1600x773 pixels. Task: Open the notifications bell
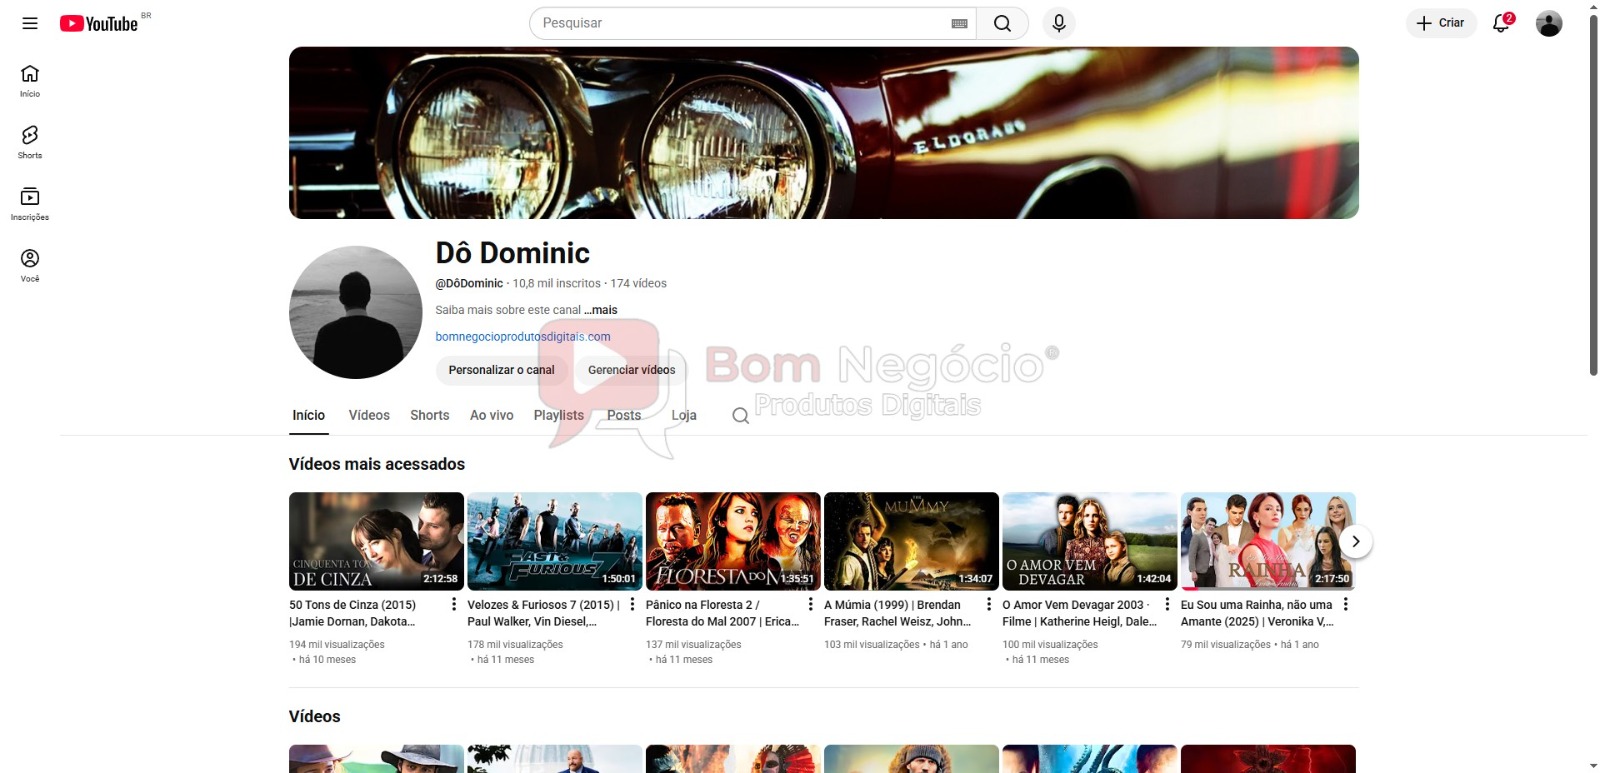pyautogui.click(x=1501, y=23)
